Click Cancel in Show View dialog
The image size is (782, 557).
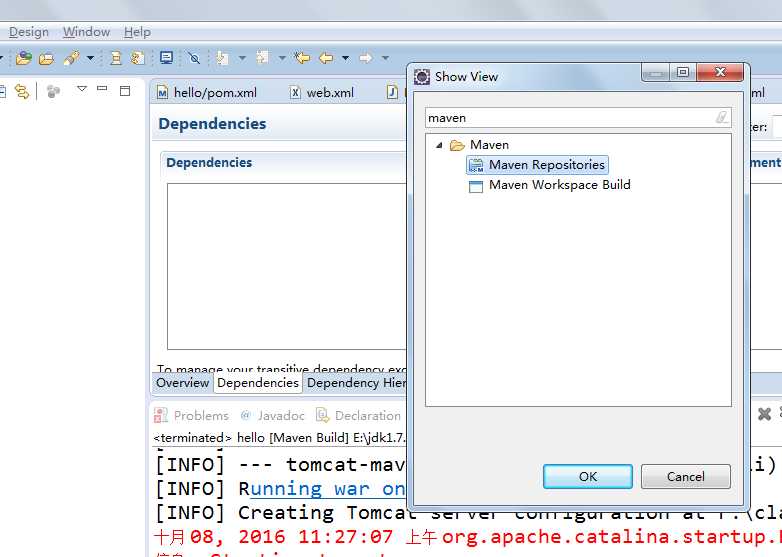[x=686, y=477]
